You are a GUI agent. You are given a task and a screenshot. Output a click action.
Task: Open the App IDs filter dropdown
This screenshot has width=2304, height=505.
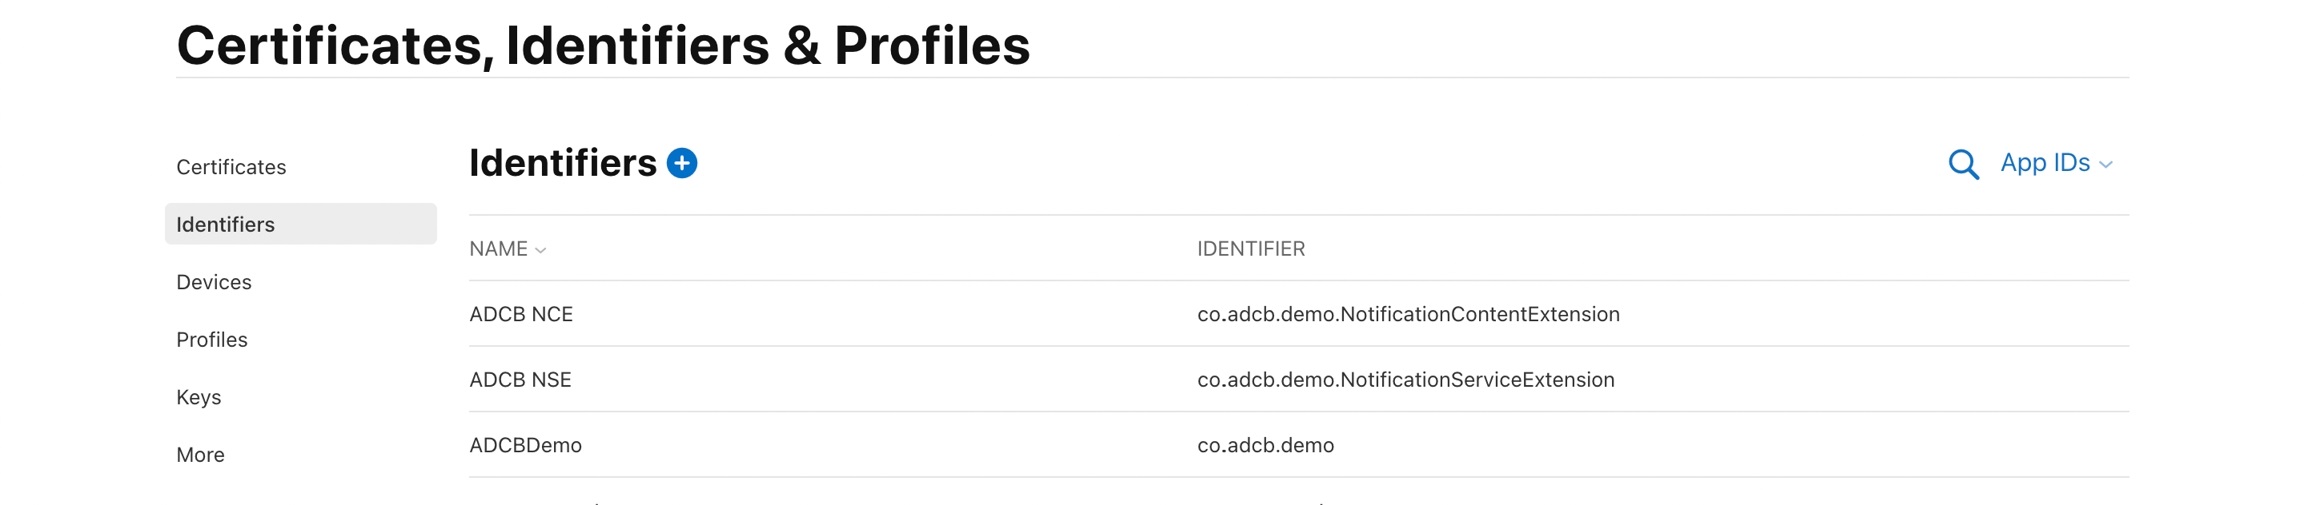tap(2044, 163)
